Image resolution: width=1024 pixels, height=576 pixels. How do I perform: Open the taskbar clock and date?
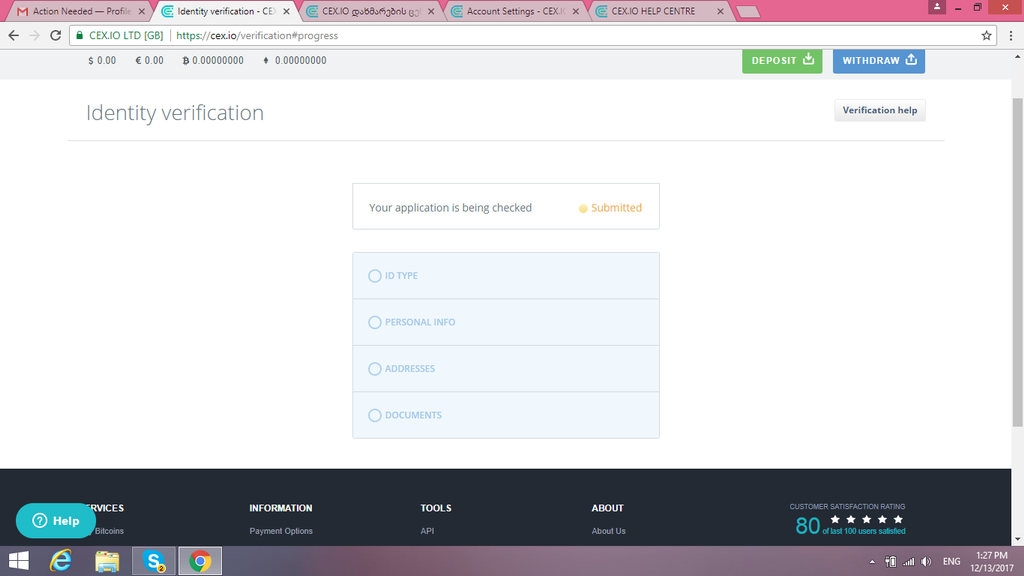point(992,562)
